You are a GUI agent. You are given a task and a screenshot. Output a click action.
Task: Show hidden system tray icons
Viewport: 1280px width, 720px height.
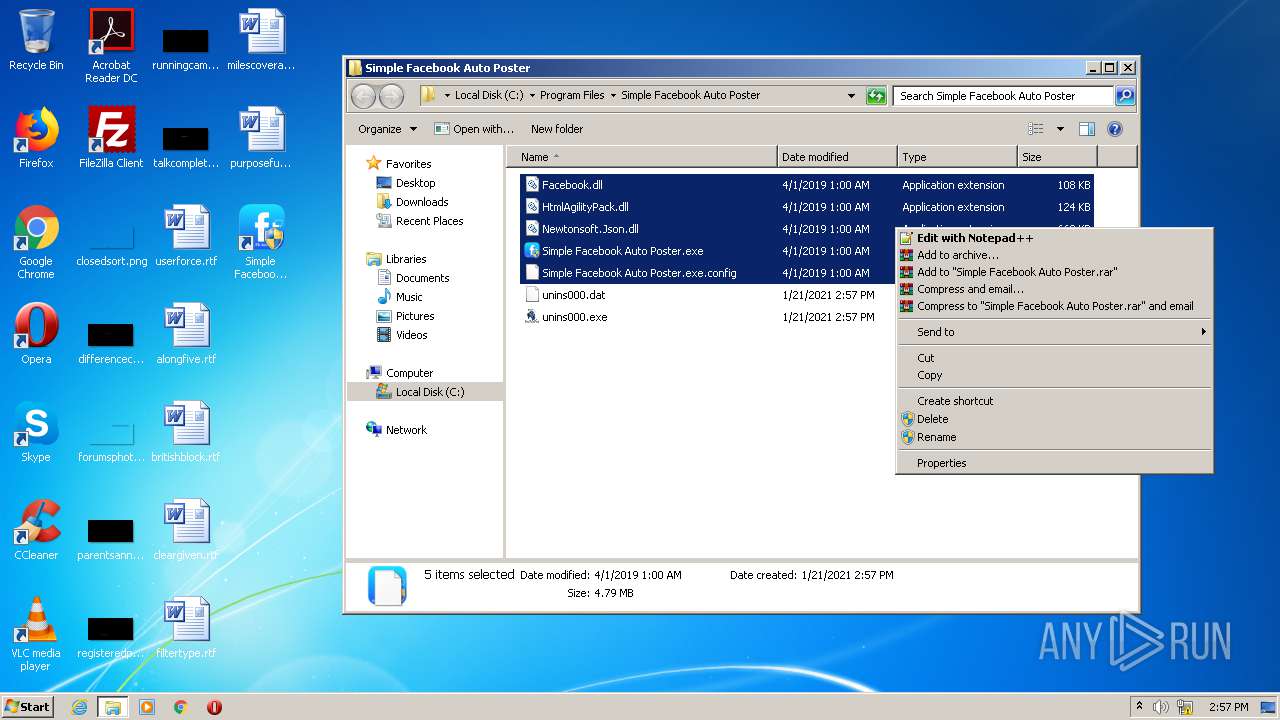(1139, 706)
